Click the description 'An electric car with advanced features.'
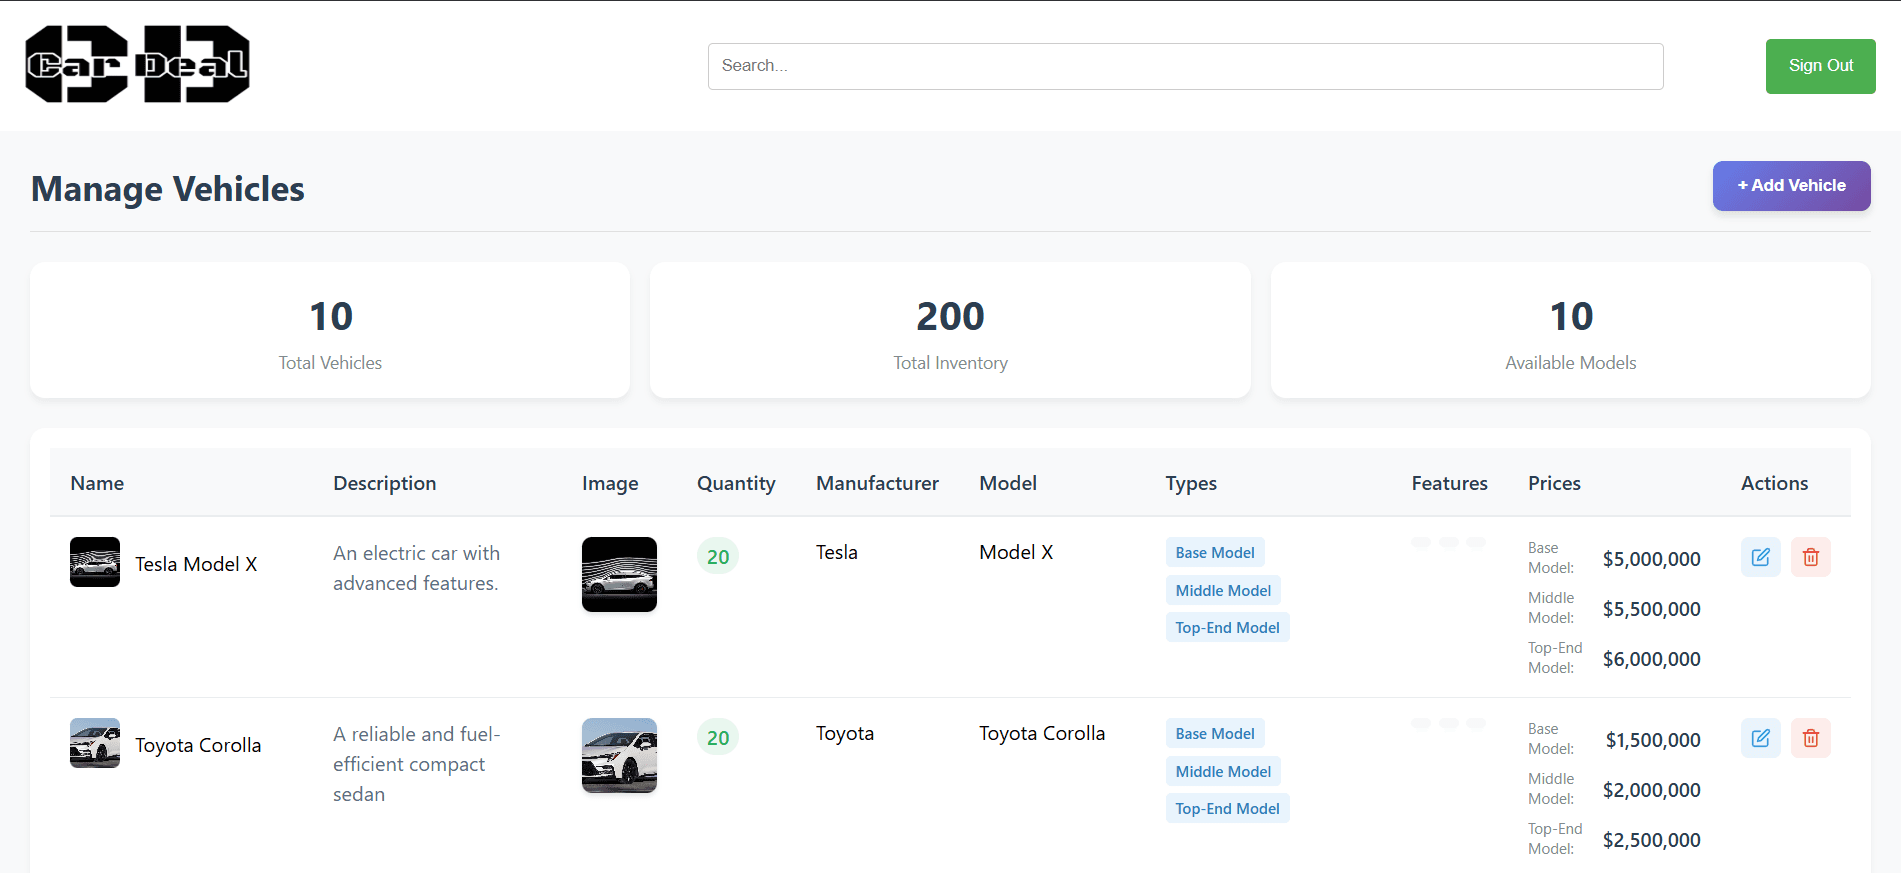The width and height of the screenshot is (1901, 873). [416, 568]
